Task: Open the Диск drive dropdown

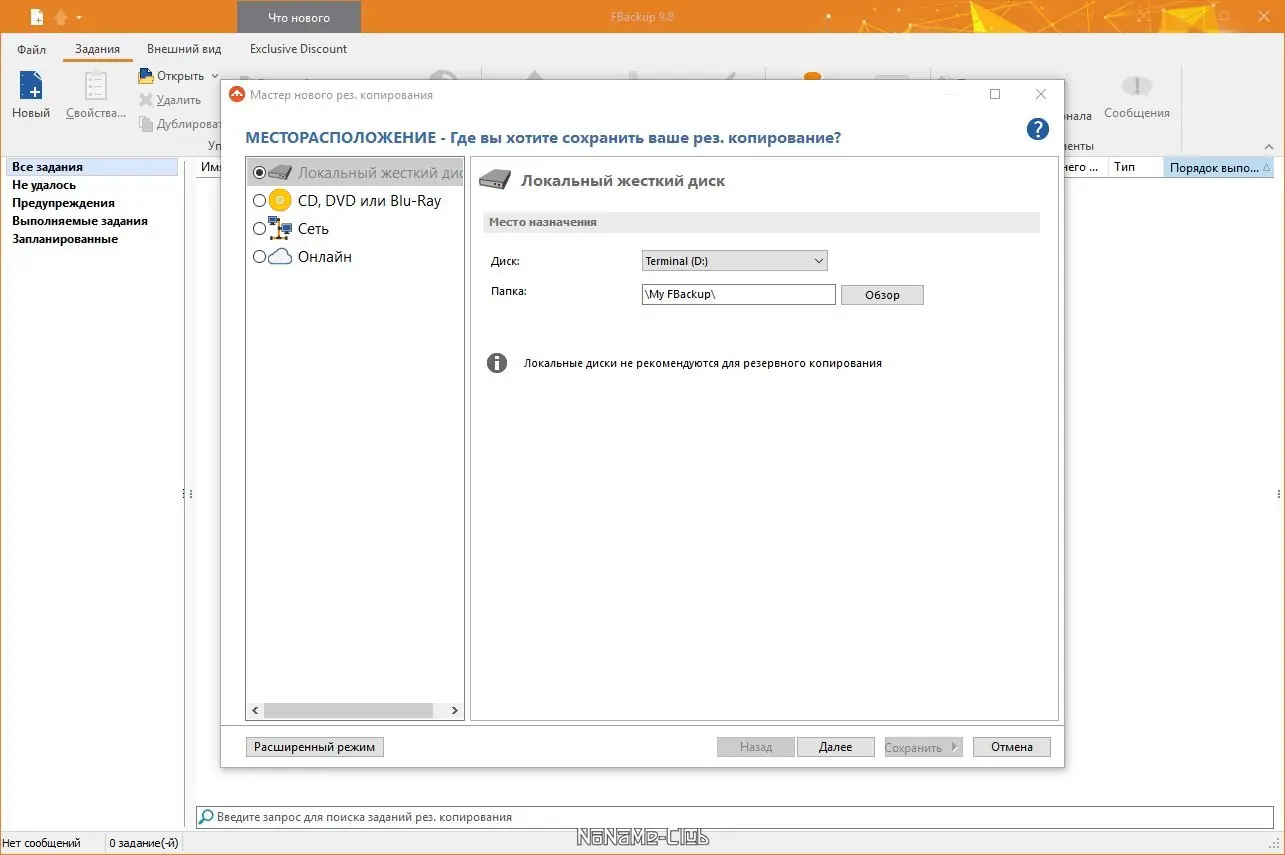Action: pos(735,261)
